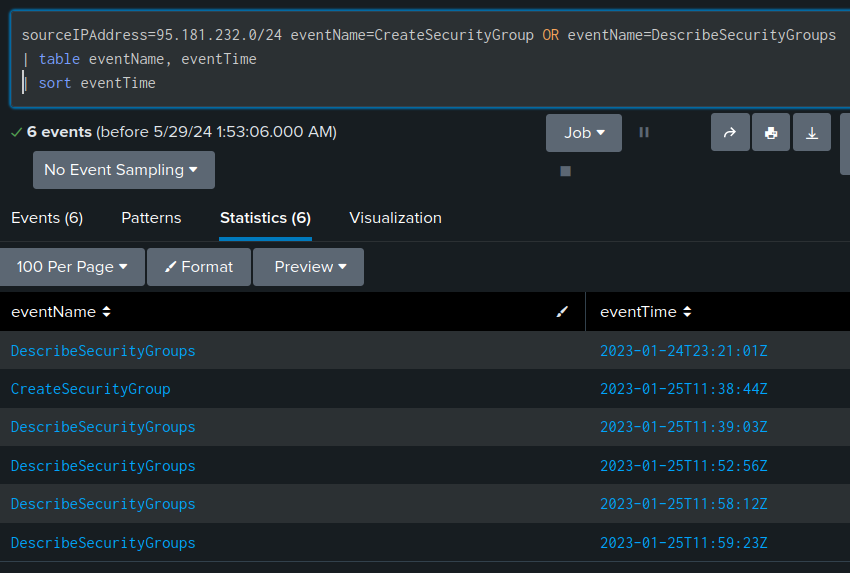
Task: Open the Visualization tab
Action: point(395,218)
